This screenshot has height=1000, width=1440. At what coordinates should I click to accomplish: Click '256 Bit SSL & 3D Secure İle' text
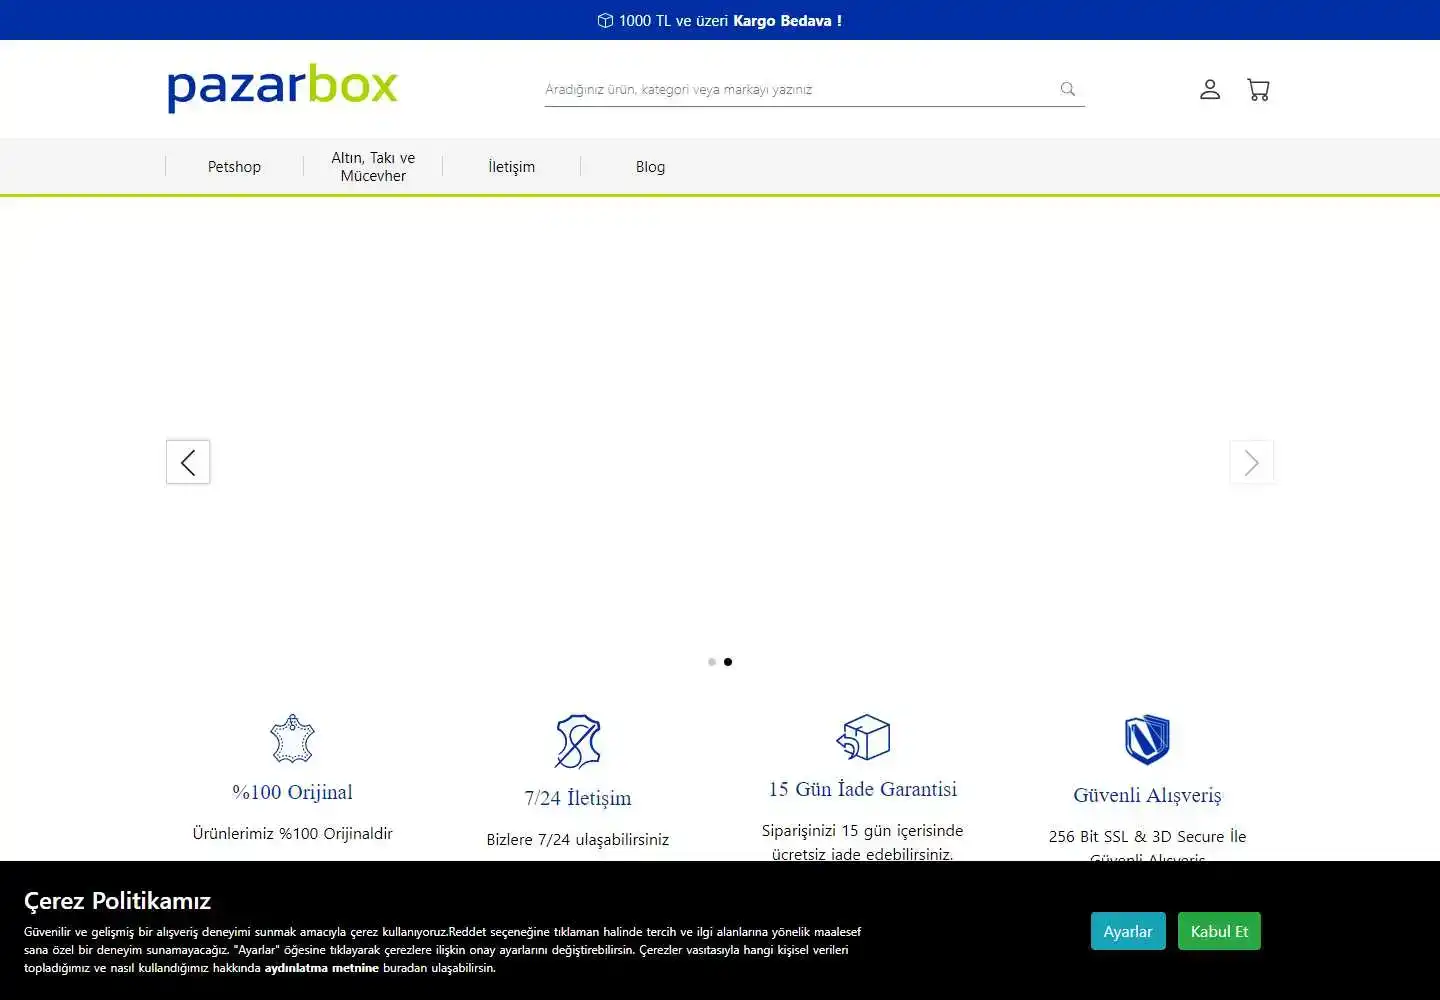[x=1147, y=837]
